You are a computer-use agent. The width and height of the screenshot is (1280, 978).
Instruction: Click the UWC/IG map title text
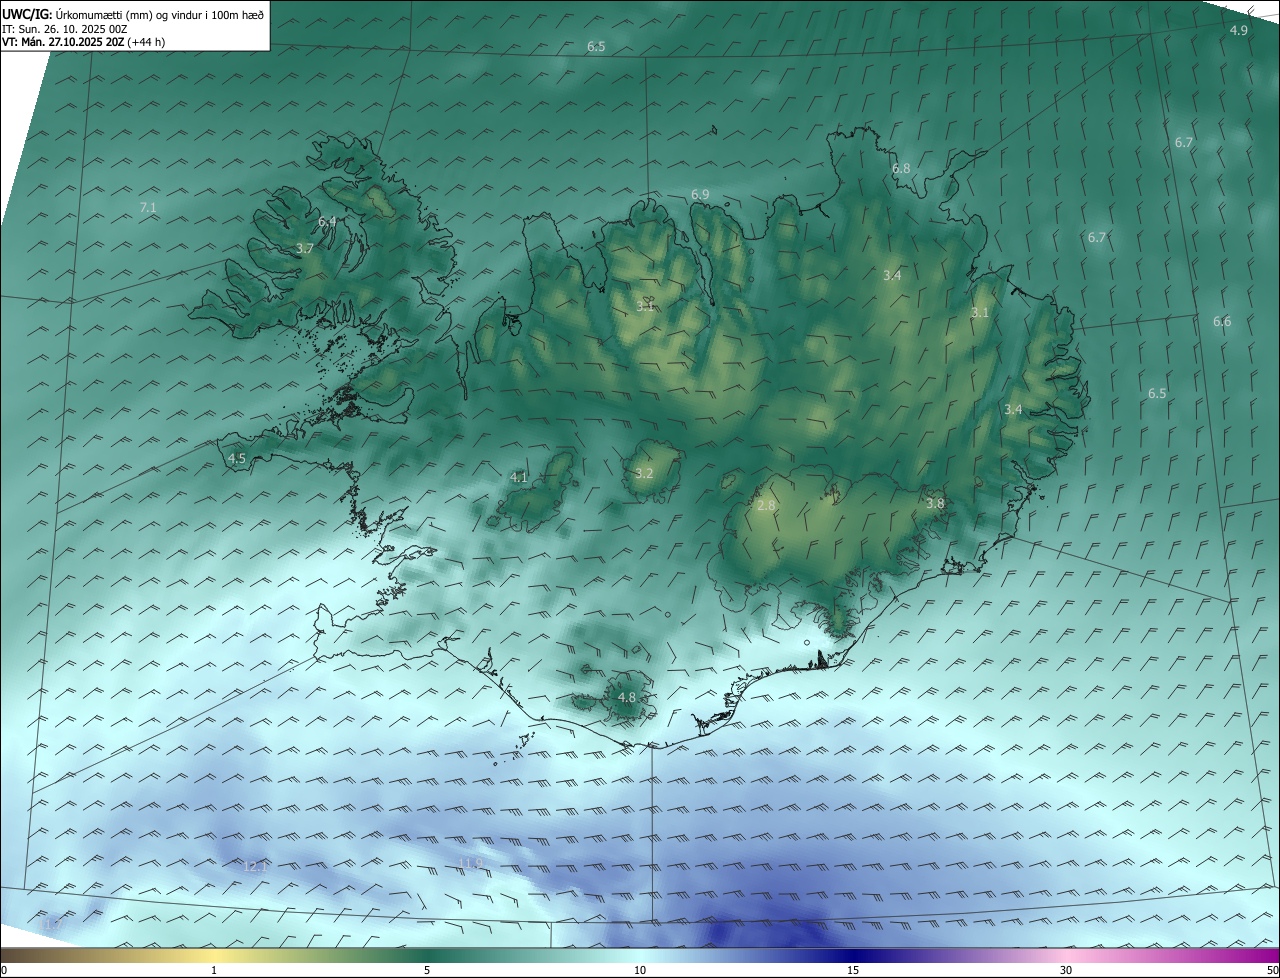(133, 14)
